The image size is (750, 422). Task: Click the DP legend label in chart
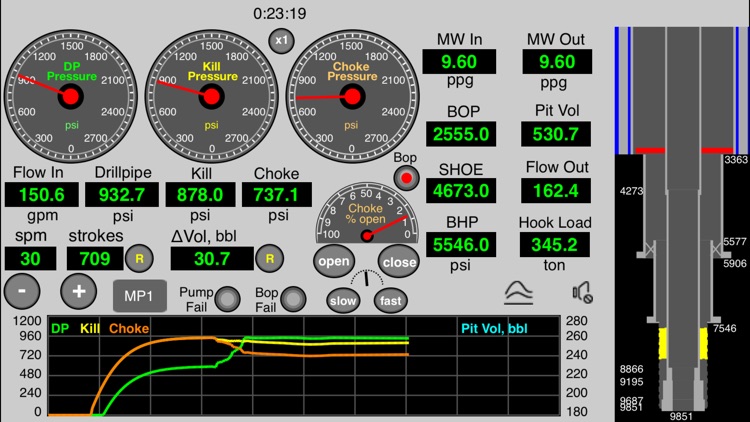(x=60, y=328)
